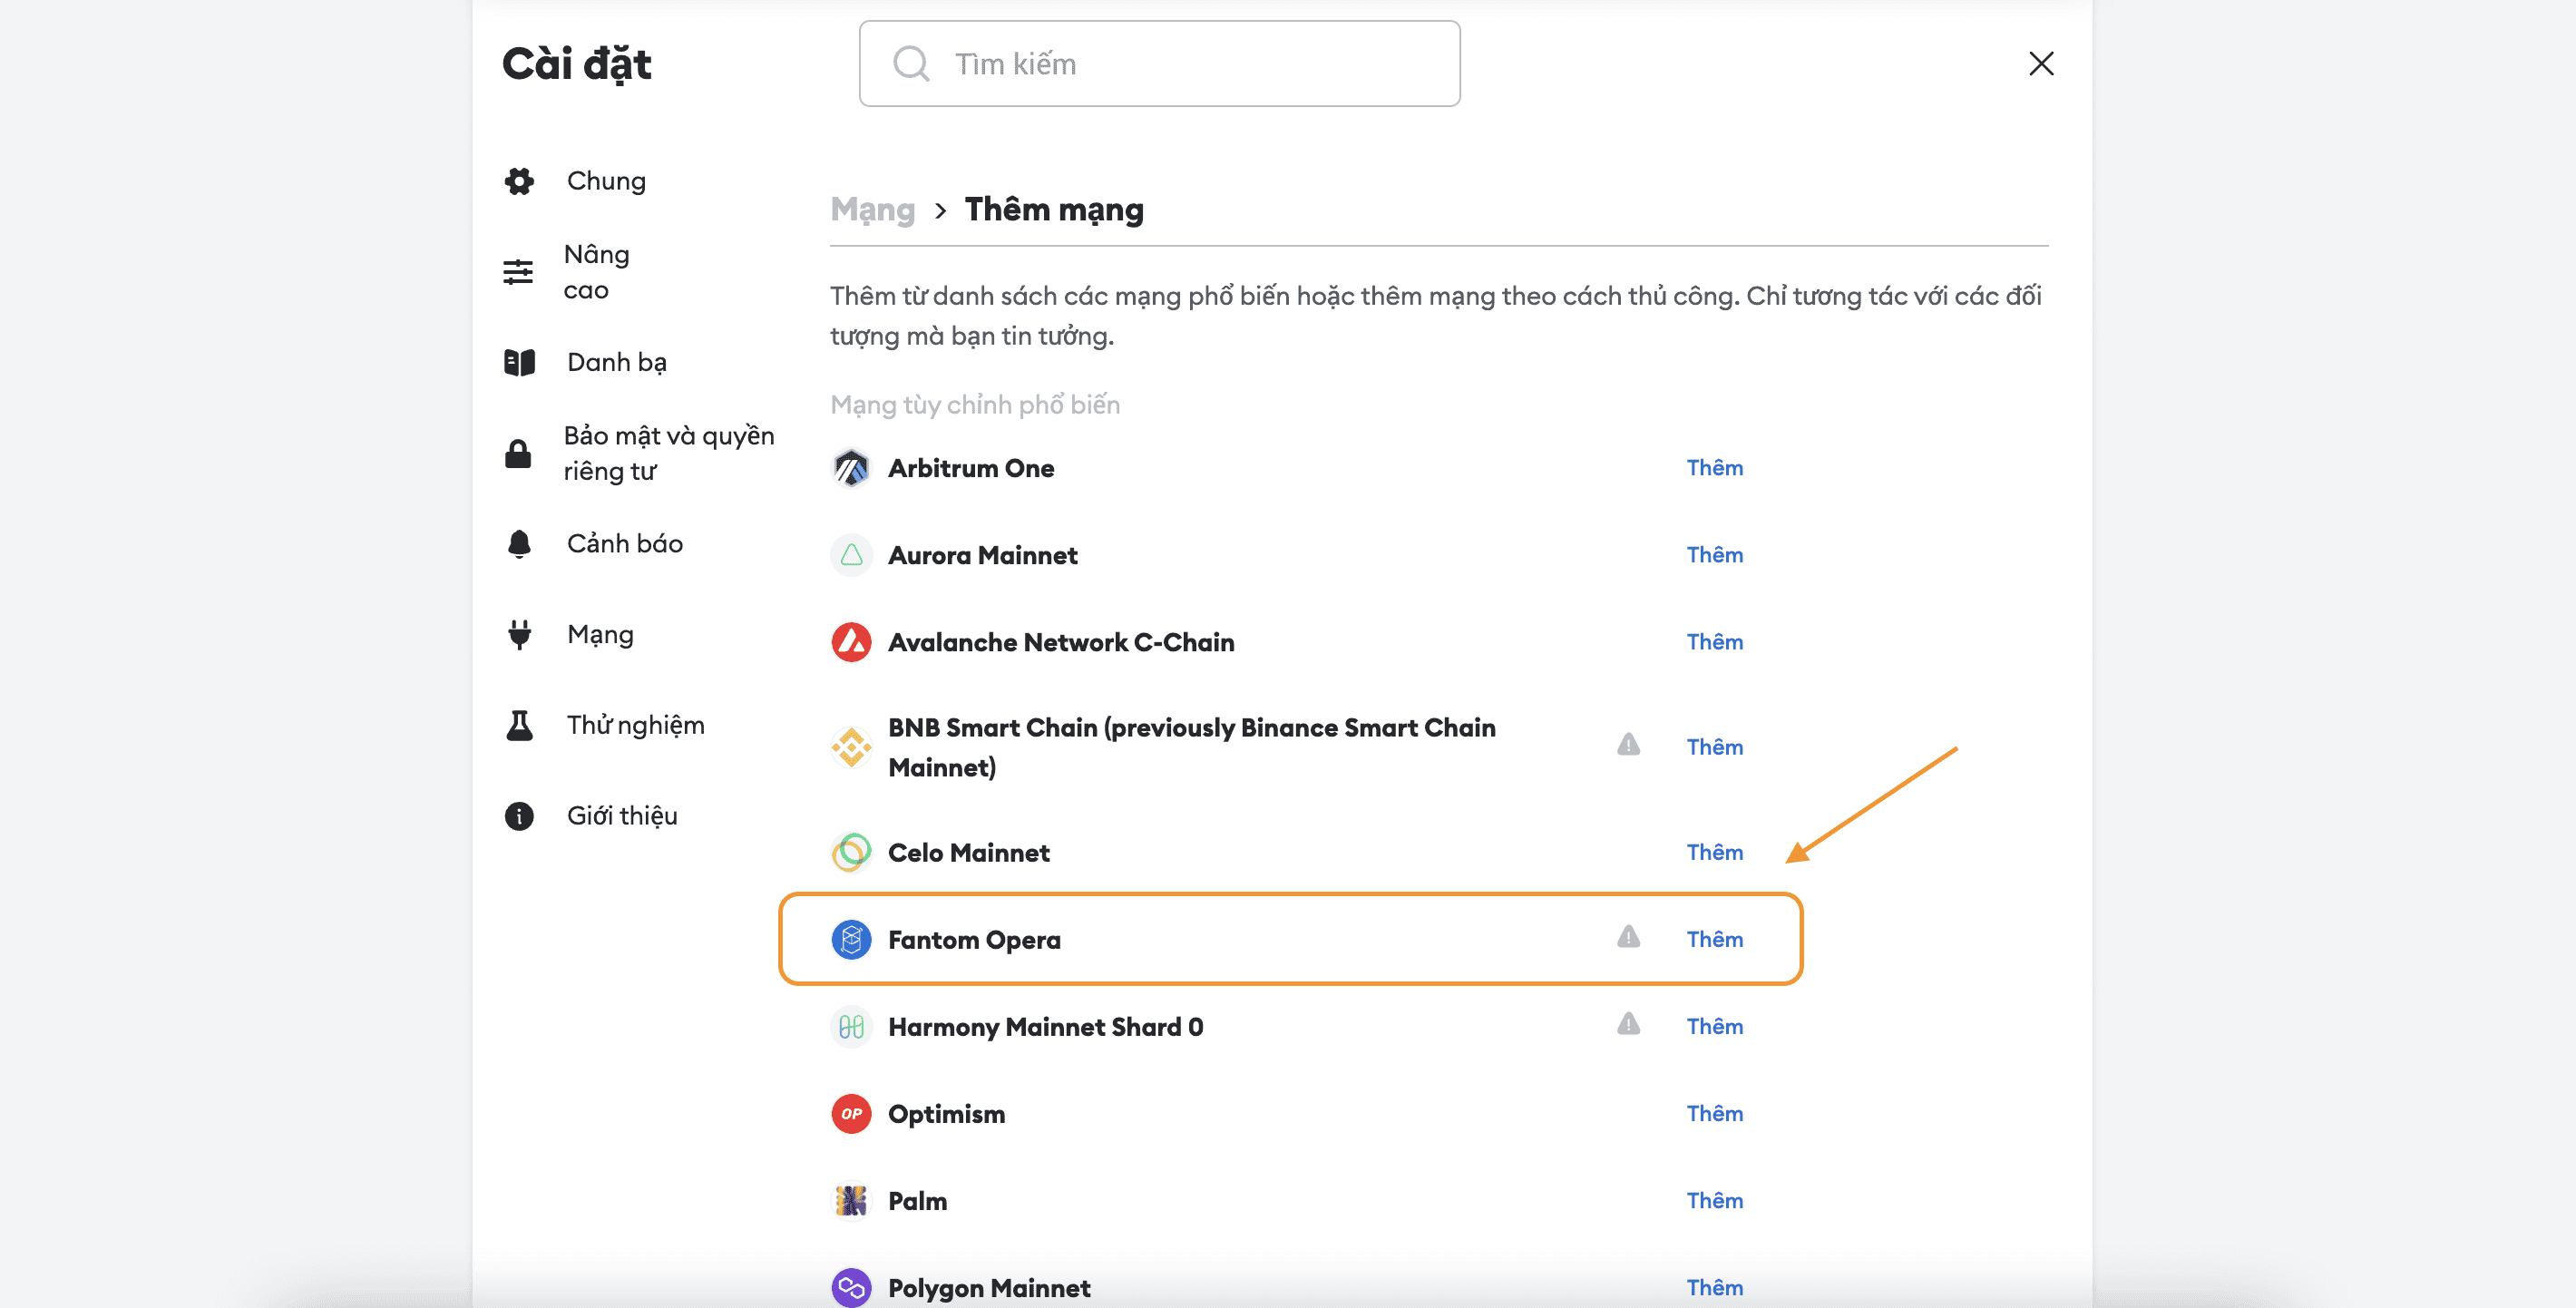Click the Avalanche Network C-Chain logo
The height and width of the screenshot is (1308, 2576).
[851, 642]
